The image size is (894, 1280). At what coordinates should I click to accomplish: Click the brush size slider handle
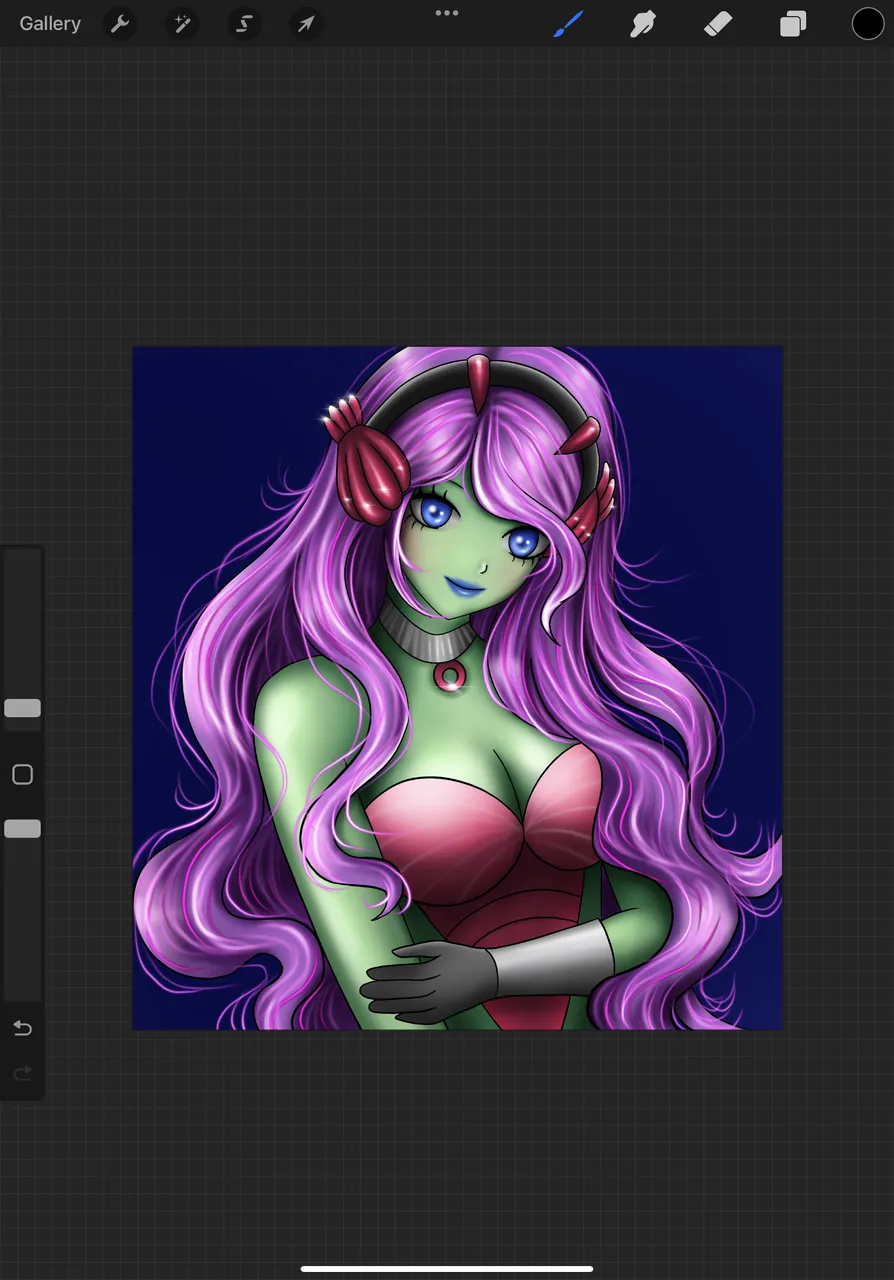click(22, 708)
